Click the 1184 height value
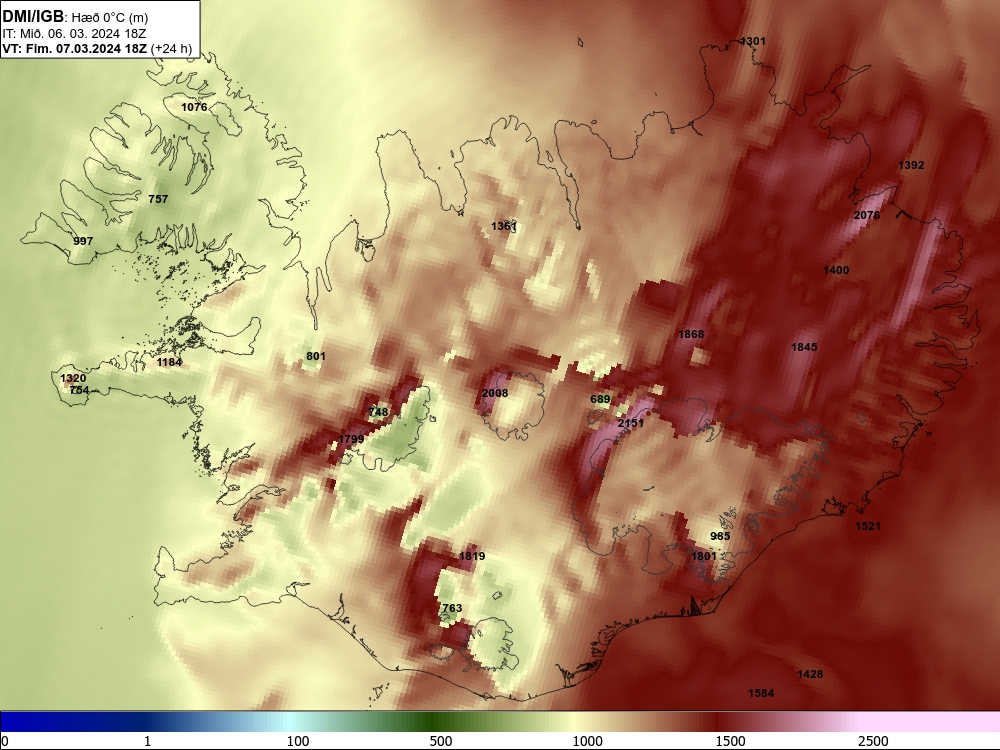 click(169, 362)
